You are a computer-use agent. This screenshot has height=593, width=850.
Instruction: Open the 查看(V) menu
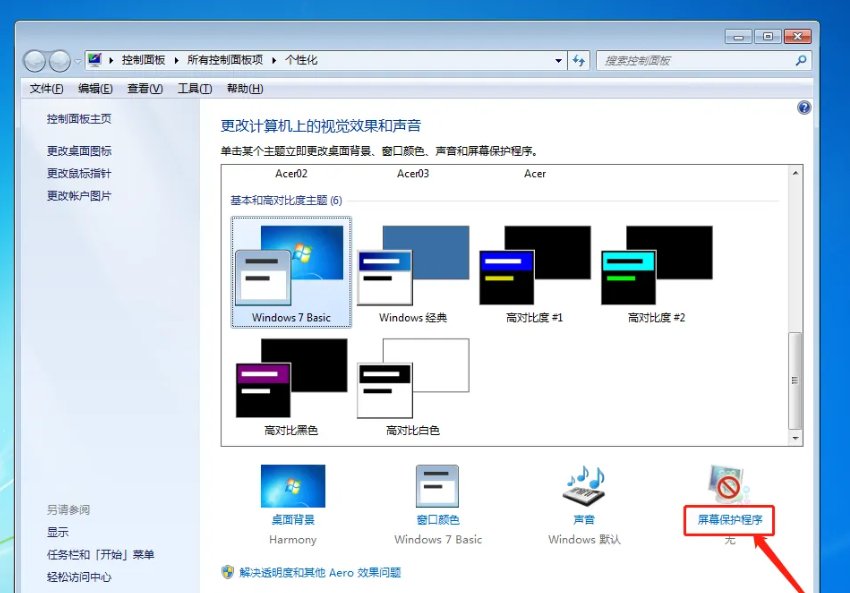(x=145, y=88)
